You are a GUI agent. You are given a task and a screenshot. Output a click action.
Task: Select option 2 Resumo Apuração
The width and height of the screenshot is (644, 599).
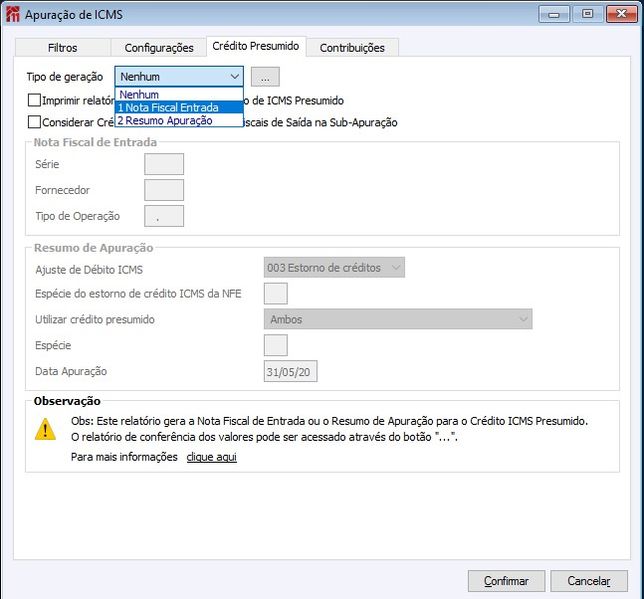(179, 120)
